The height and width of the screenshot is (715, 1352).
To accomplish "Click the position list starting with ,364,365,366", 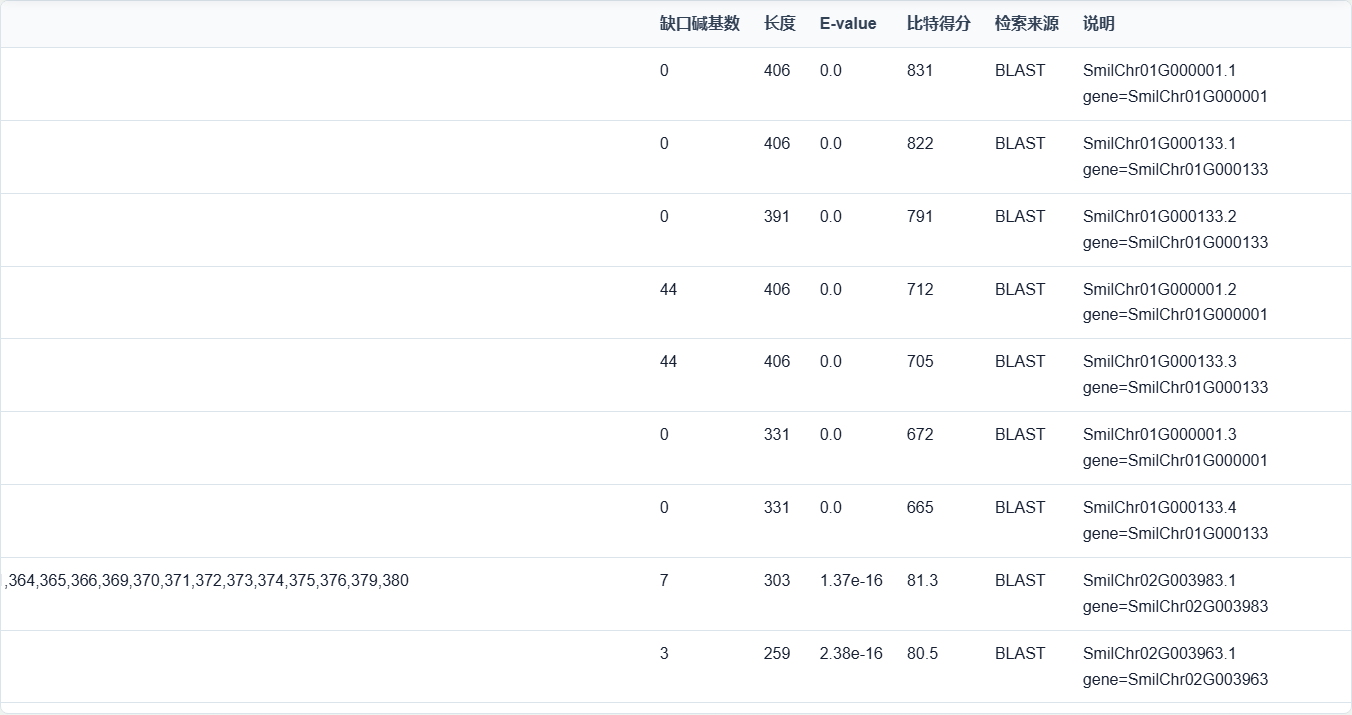I will (x=207, y=581).
